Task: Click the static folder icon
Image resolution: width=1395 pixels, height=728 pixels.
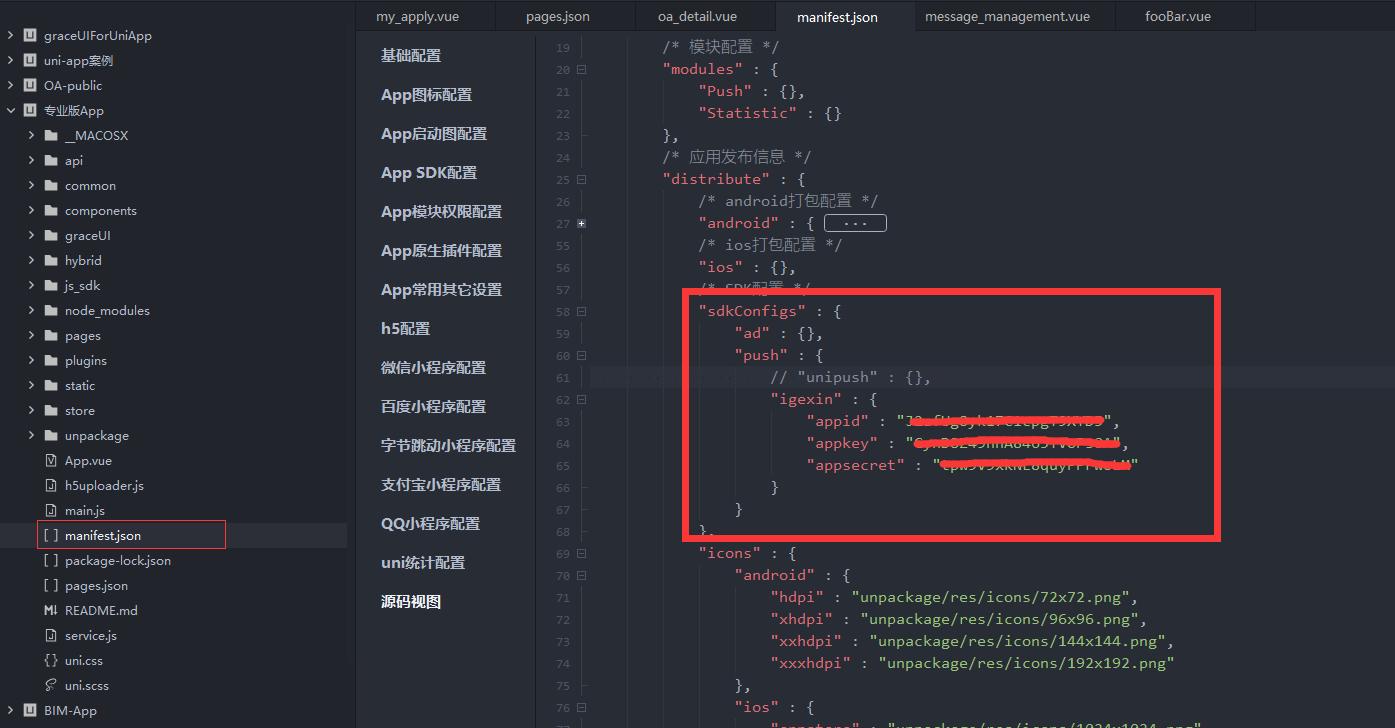Action: [x=51, y=385]
